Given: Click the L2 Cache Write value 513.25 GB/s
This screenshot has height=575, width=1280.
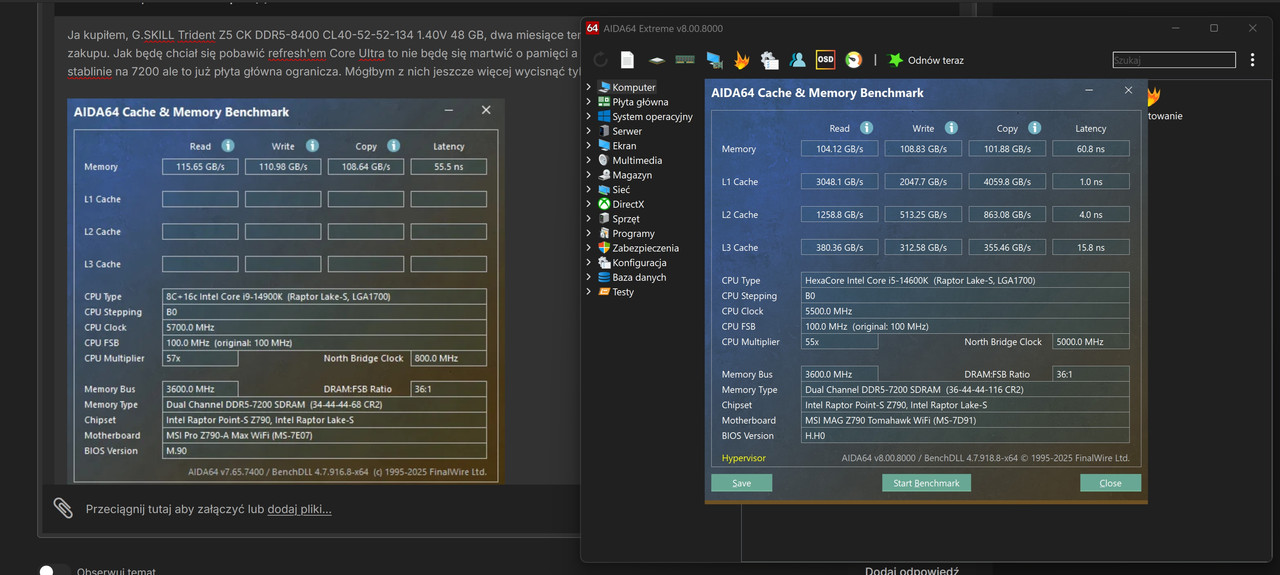Looking at the screenshot, I should coord(923,215).
